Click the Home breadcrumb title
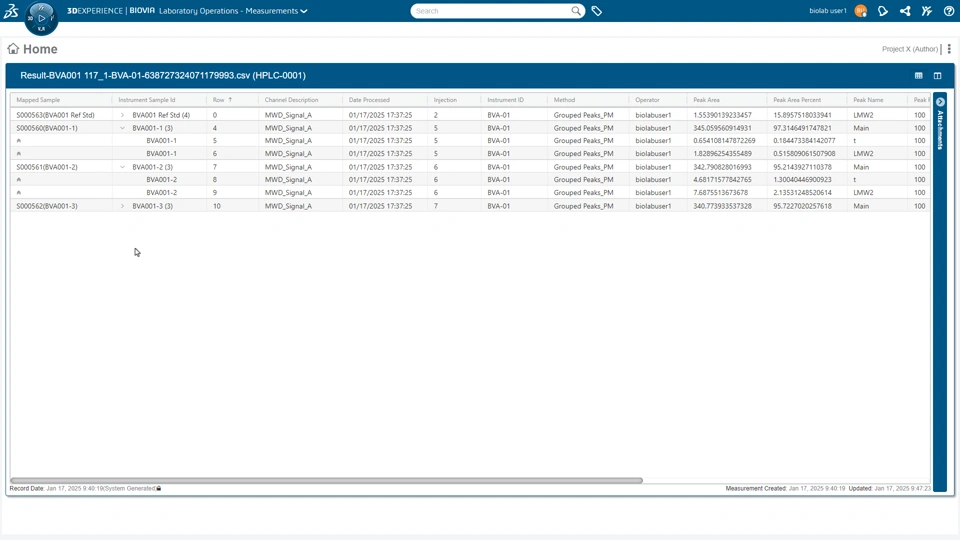Screen dimensions: 960x540 click(x=40, y=49)
